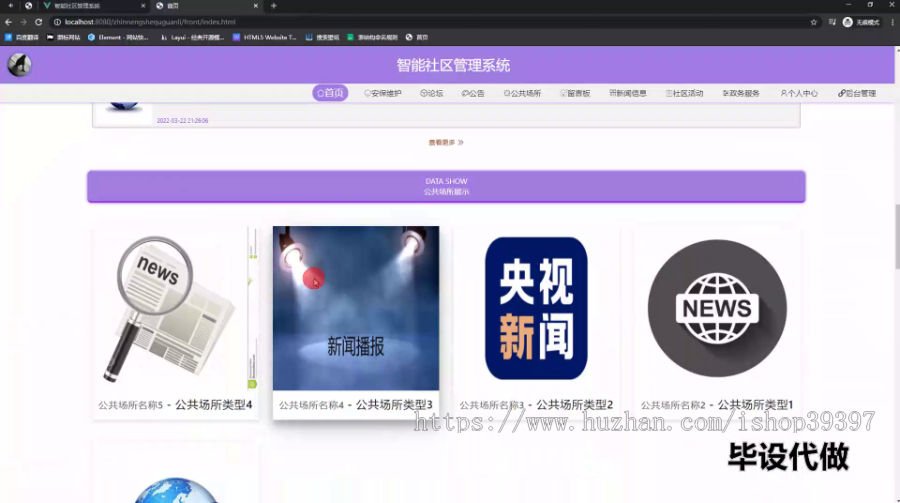
Task: Open the 百度翻译 bookmark
Action: coord(22,37)
